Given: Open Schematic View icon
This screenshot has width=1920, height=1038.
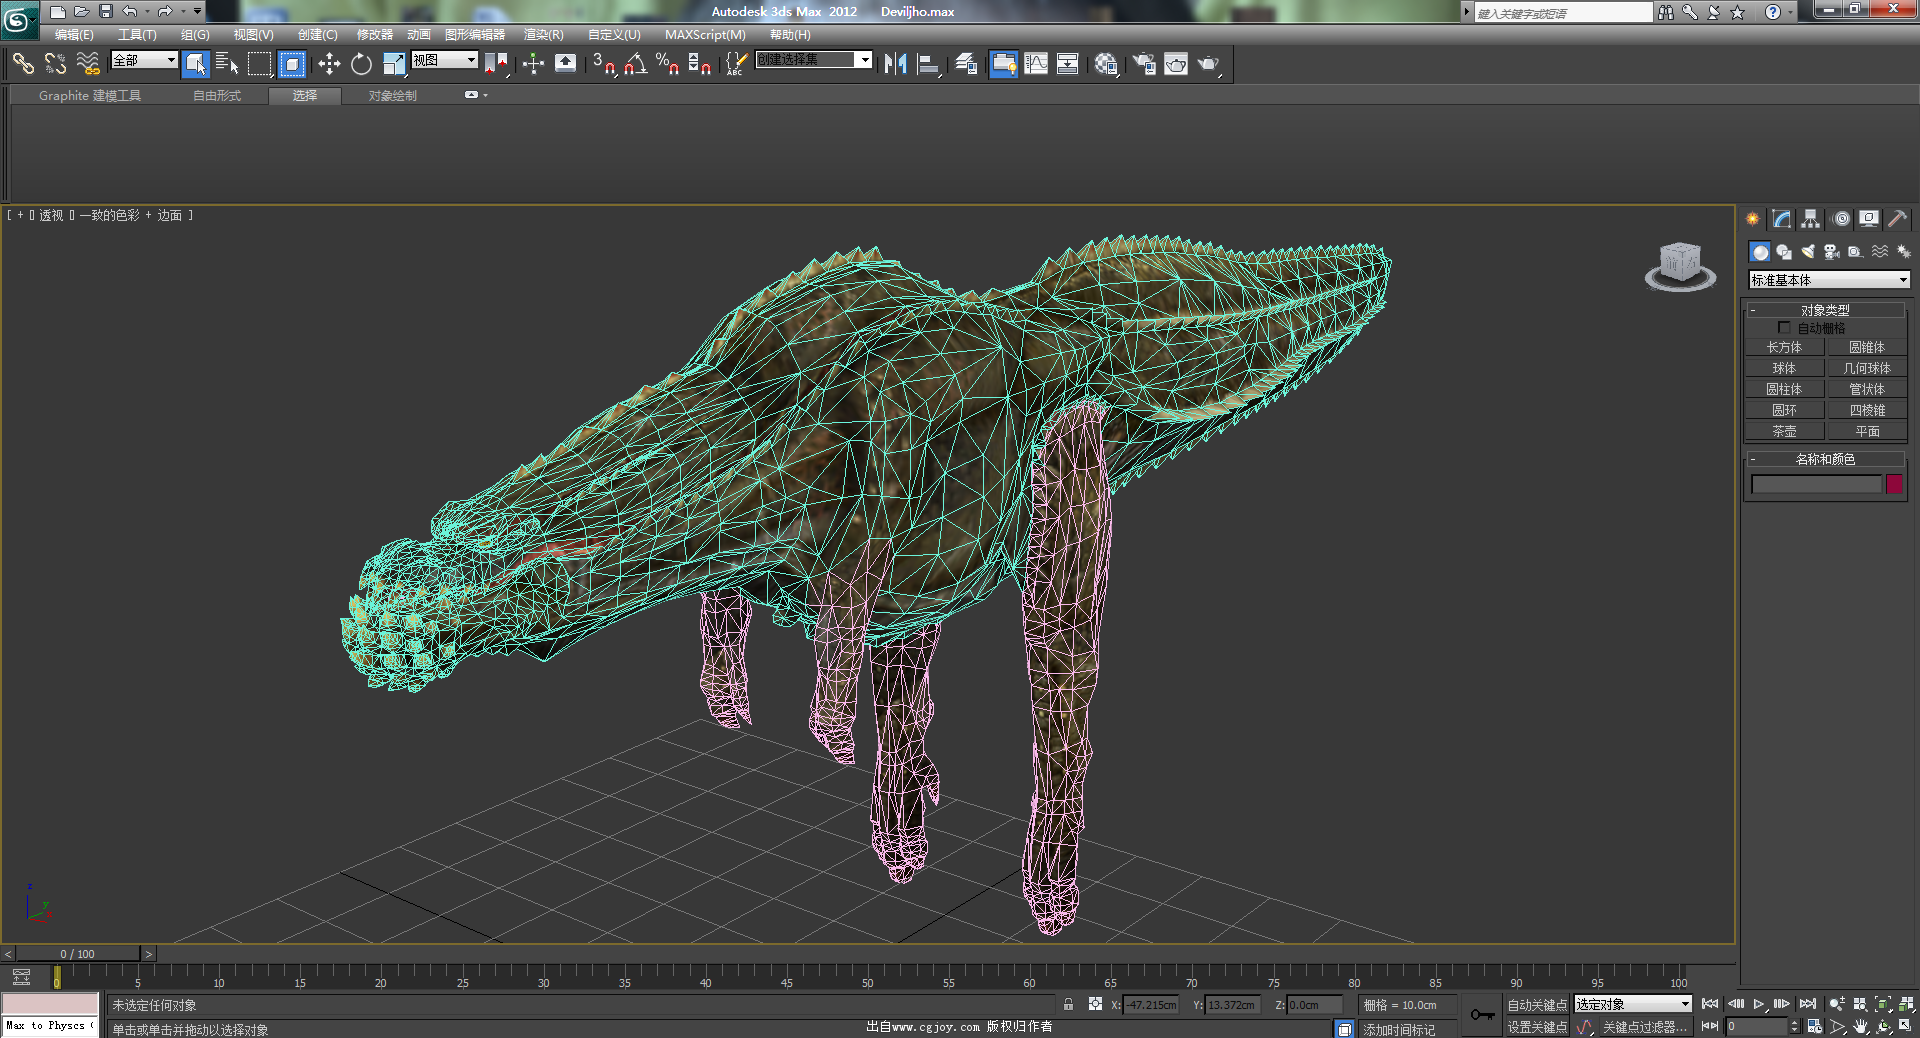Looking at the screenshot, I should [x=1068, y=64].
